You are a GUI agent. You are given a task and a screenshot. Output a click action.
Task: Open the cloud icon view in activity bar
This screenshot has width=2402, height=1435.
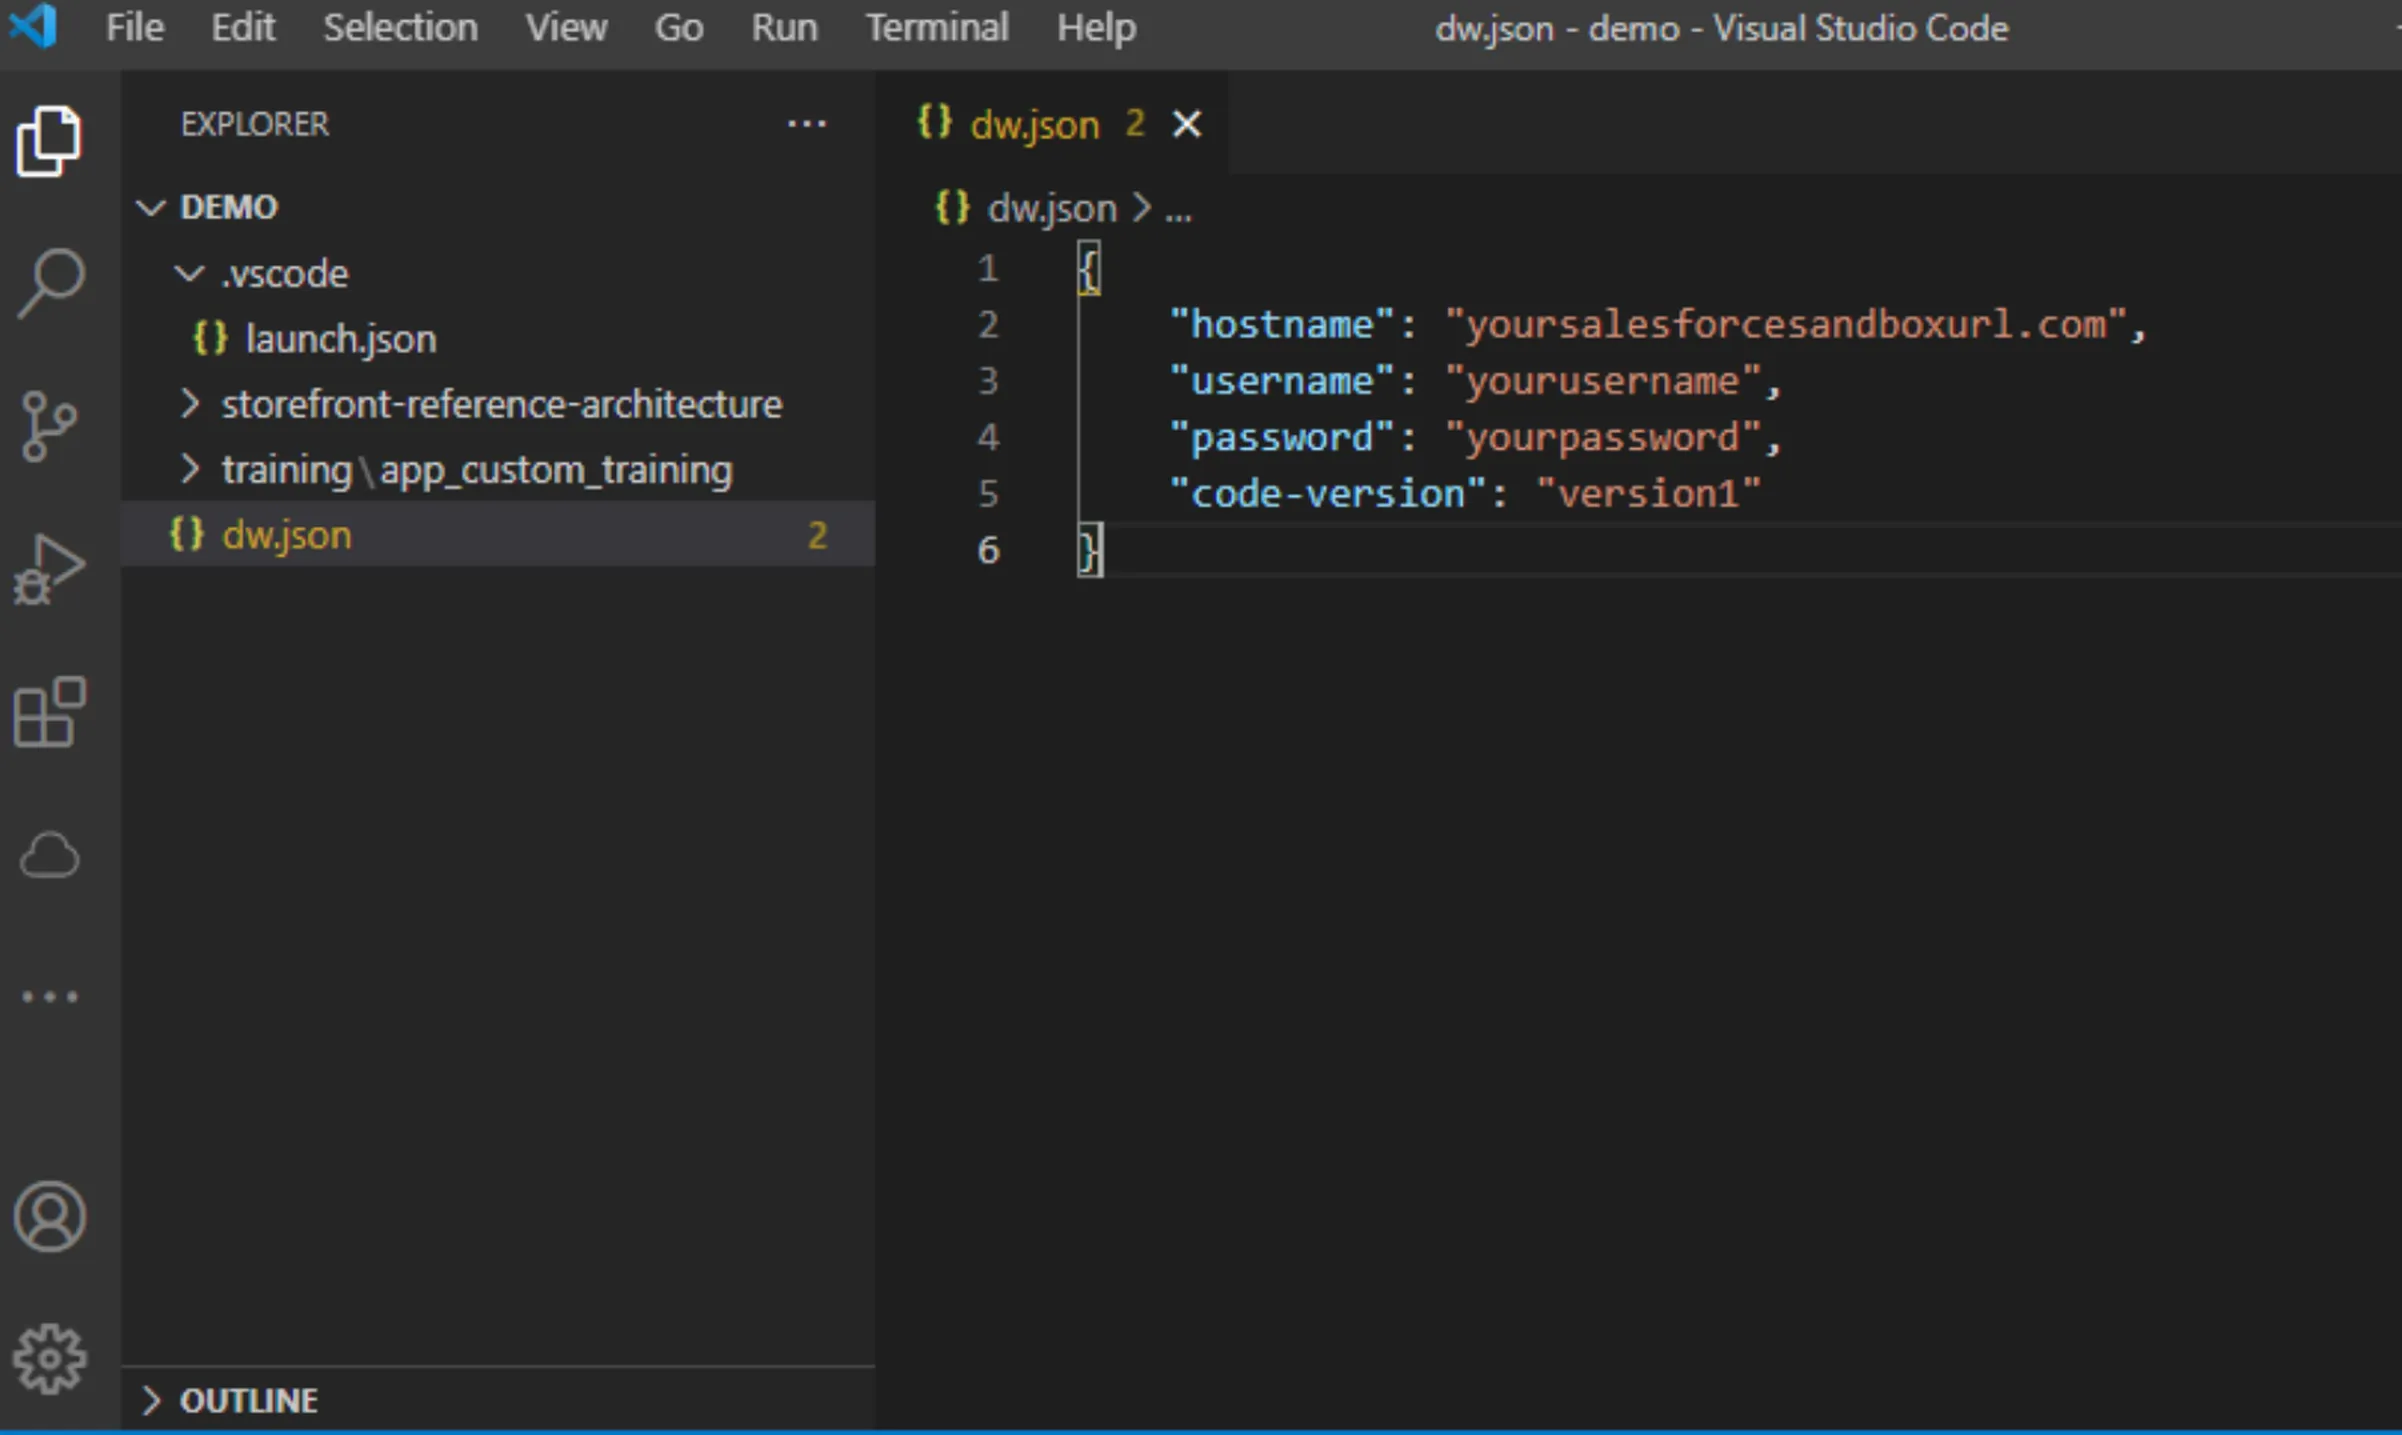click(x=48, y=855)
